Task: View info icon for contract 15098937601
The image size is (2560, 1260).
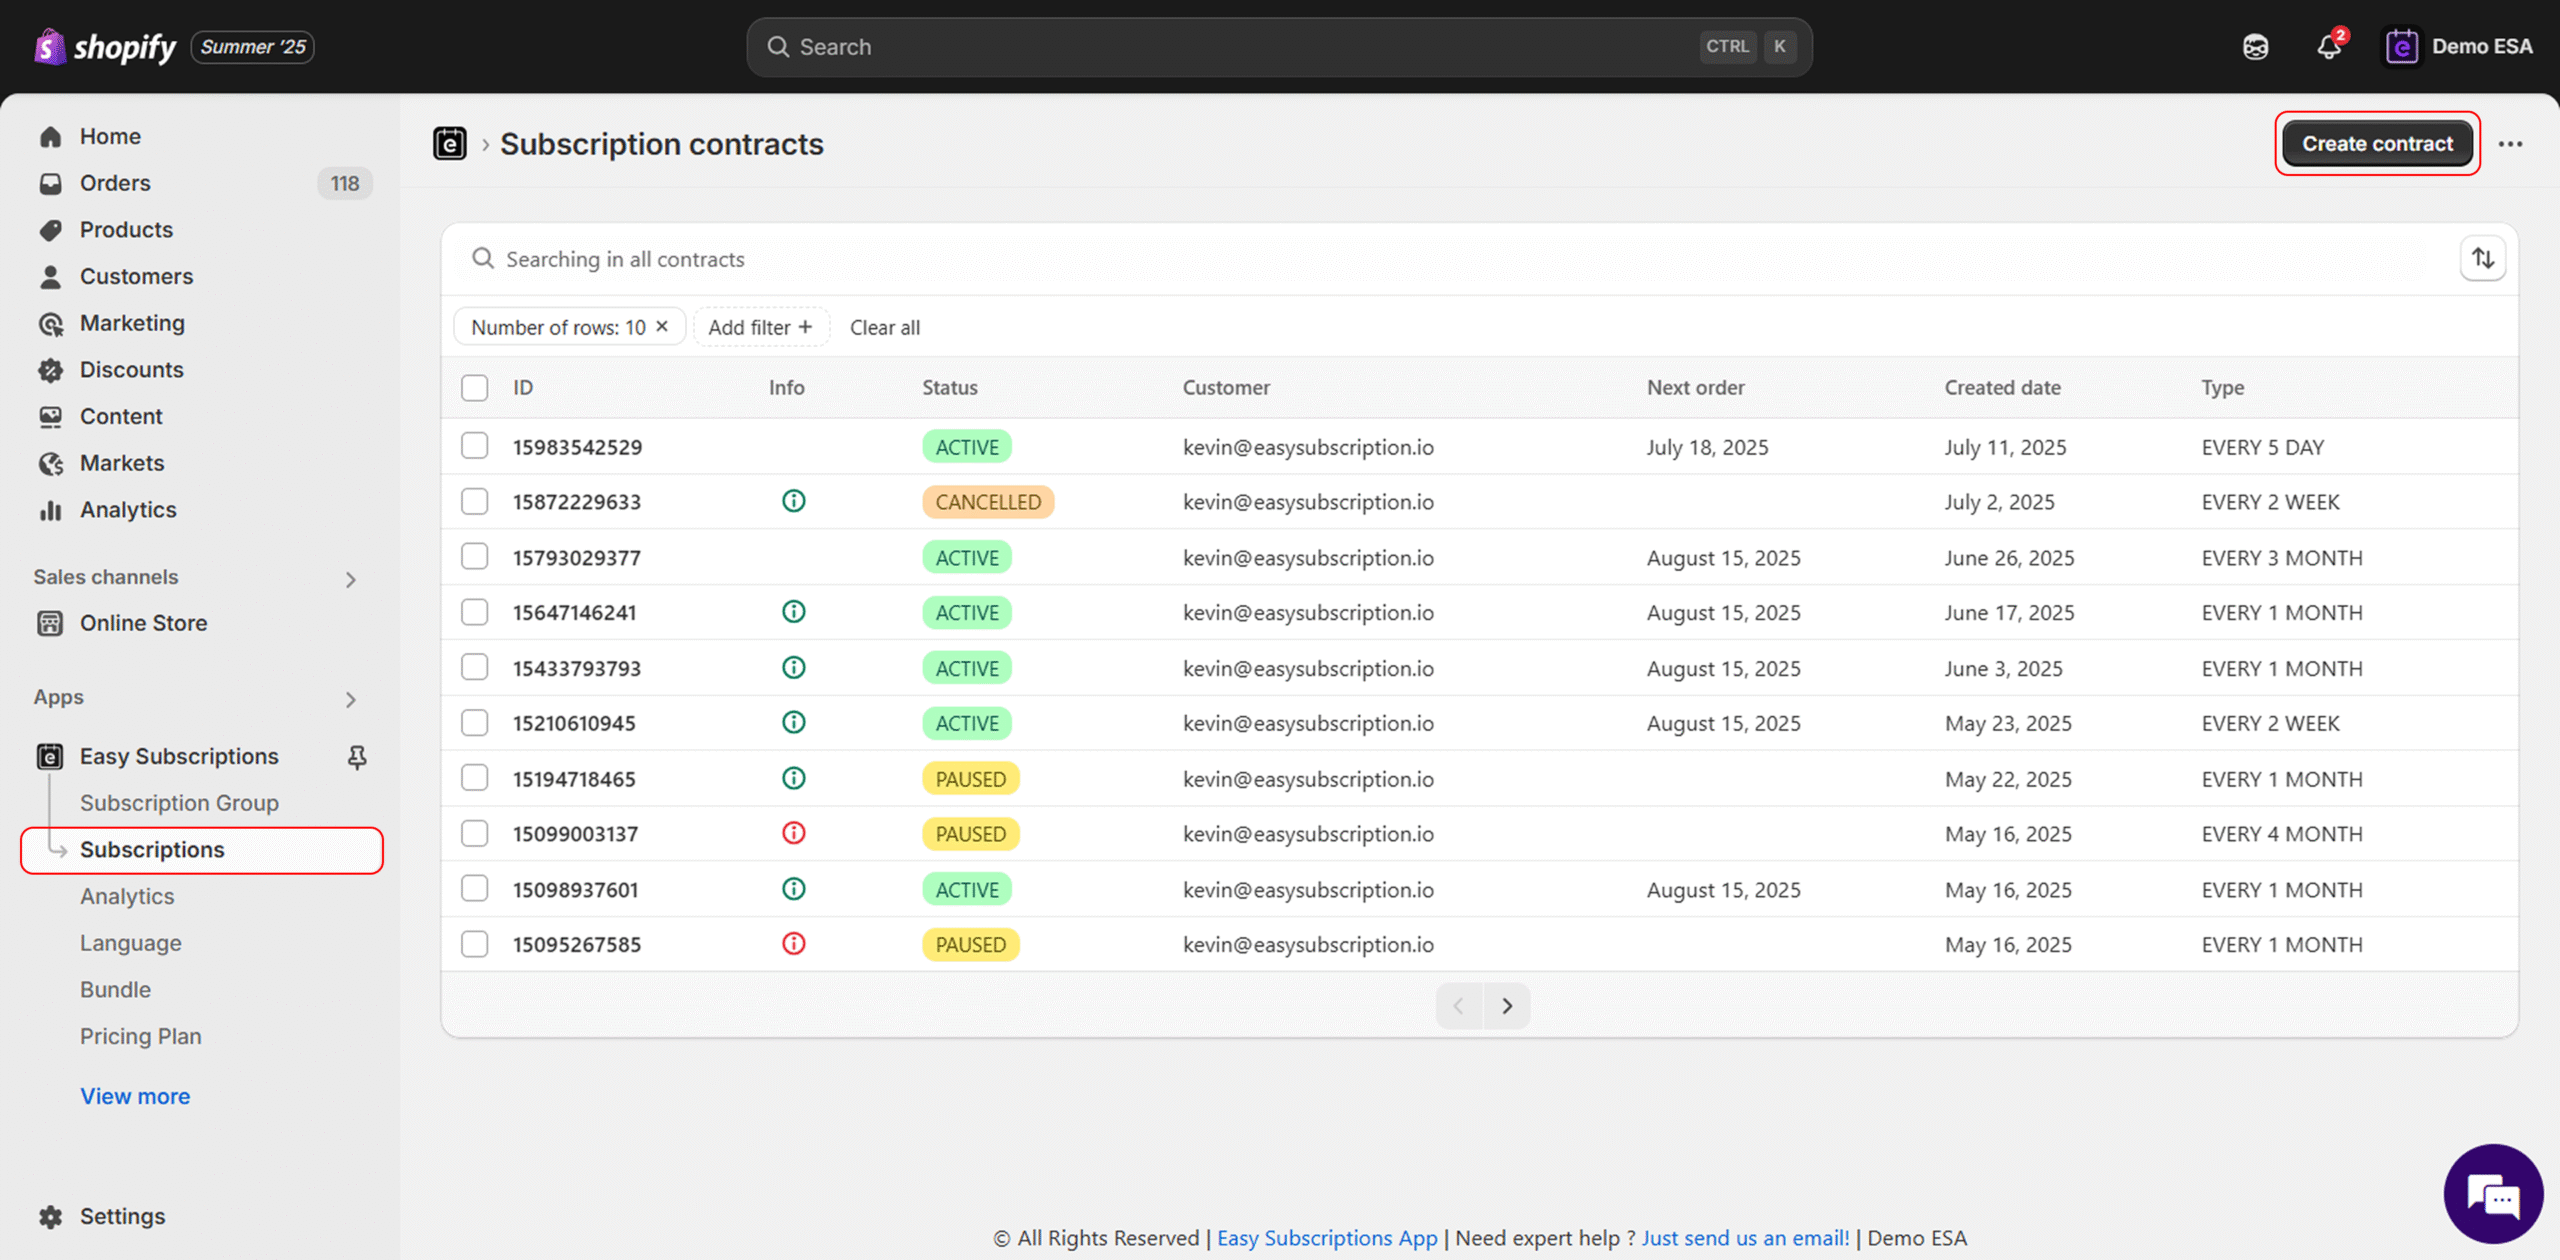Action: (x=793, y=889)
